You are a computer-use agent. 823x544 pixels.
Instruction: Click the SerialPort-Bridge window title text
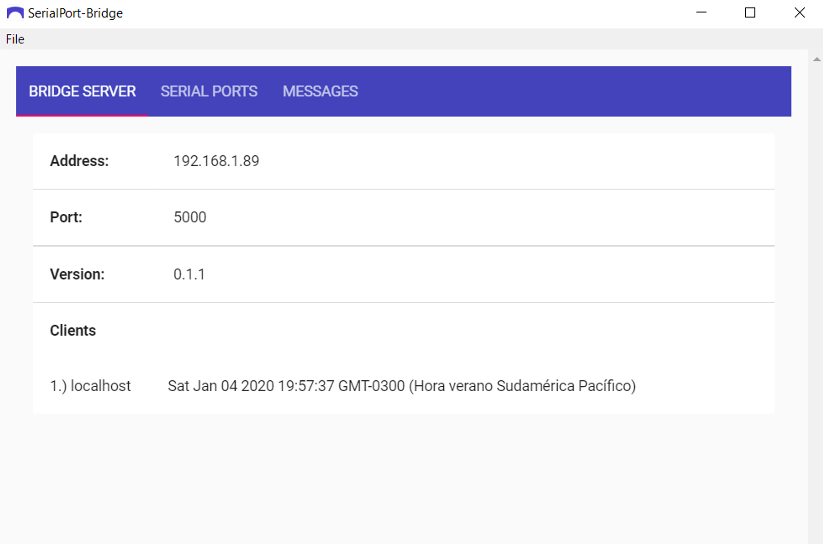tap(76, 13)
